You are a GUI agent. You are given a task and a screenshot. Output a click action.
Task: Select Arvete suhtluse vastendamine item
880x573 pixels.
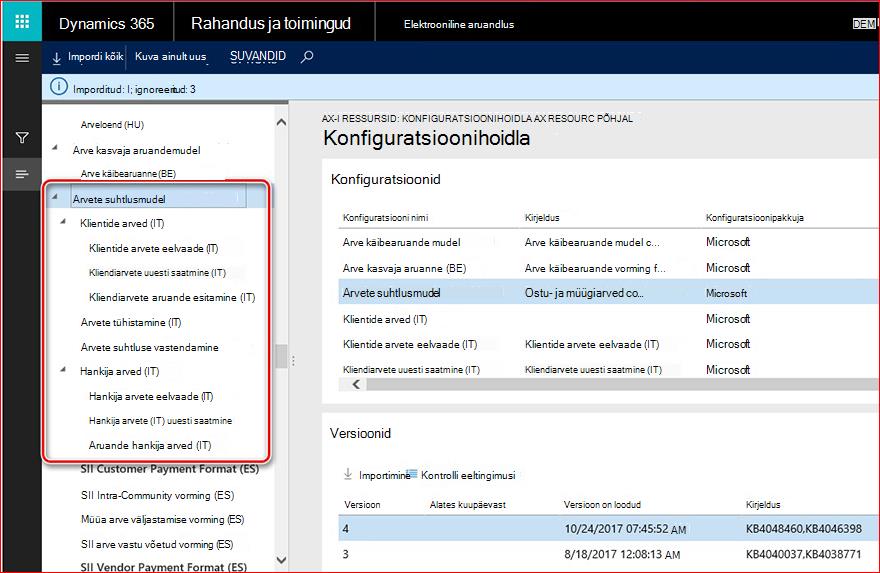coord(150,347)
